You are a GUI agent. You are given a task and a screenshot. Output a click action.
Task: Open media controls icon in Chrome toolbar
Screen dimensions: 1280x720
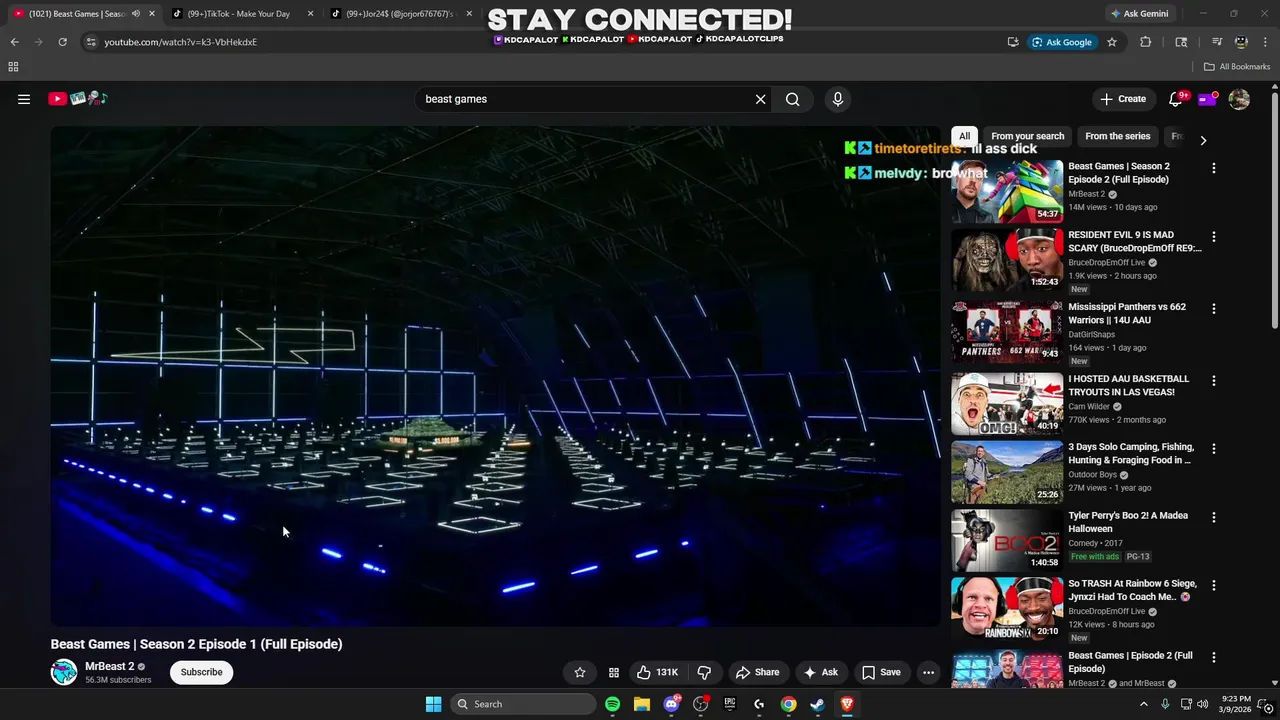pyautogui.click(x=1217, y=42)
